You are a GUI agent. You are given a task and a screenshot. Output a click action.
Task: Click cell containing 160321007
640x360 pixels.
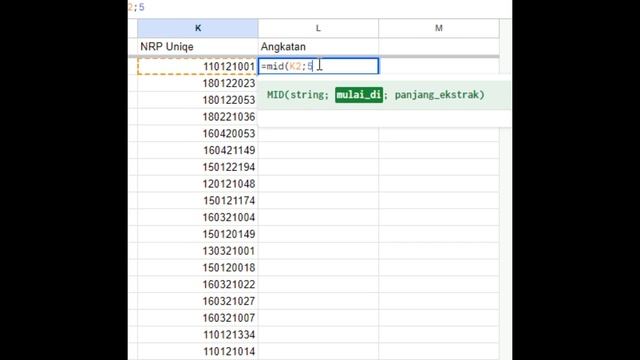pos(198,318)
